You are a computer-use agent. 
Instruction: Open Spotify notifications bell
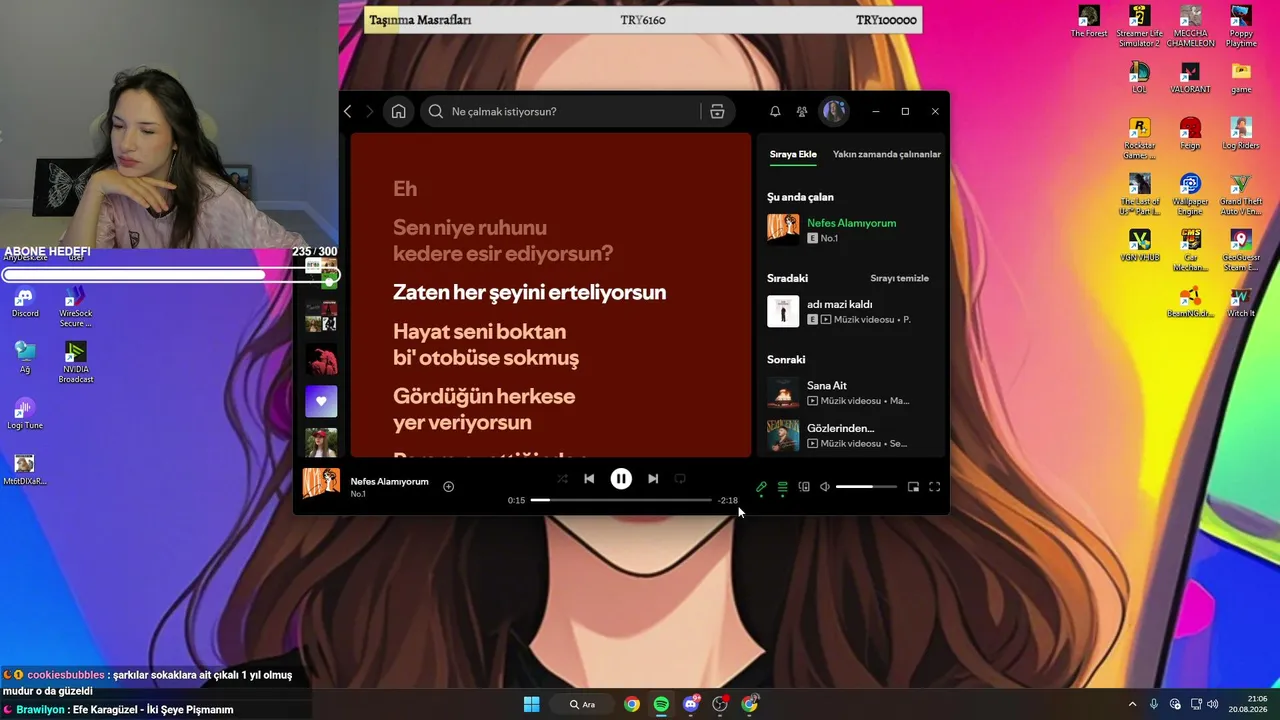(775, 112)
